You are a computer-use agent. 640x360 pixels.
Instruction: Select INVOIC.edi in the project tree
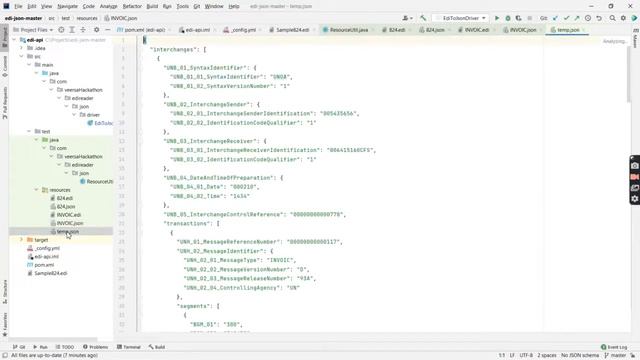69,215
